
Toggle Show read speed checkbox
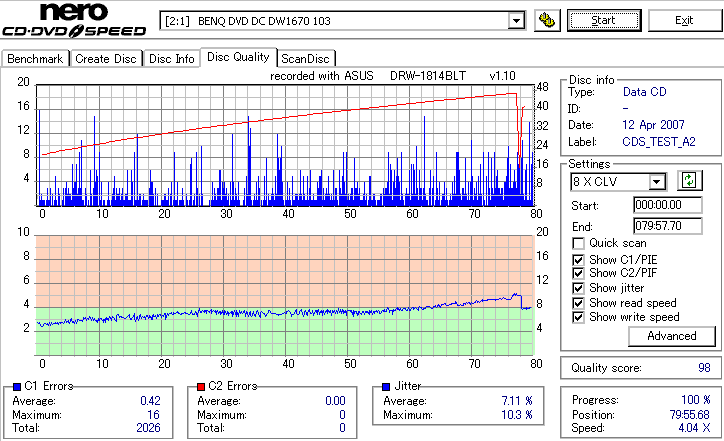click(578, 303)
